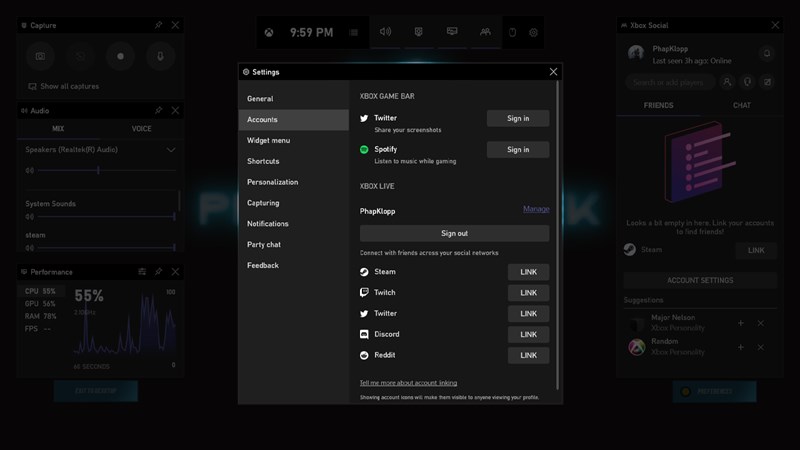800x450 pixels.
Task: Select CPU 55% in Performance widget
Action: pyautogui.click(x=40, y=291)
